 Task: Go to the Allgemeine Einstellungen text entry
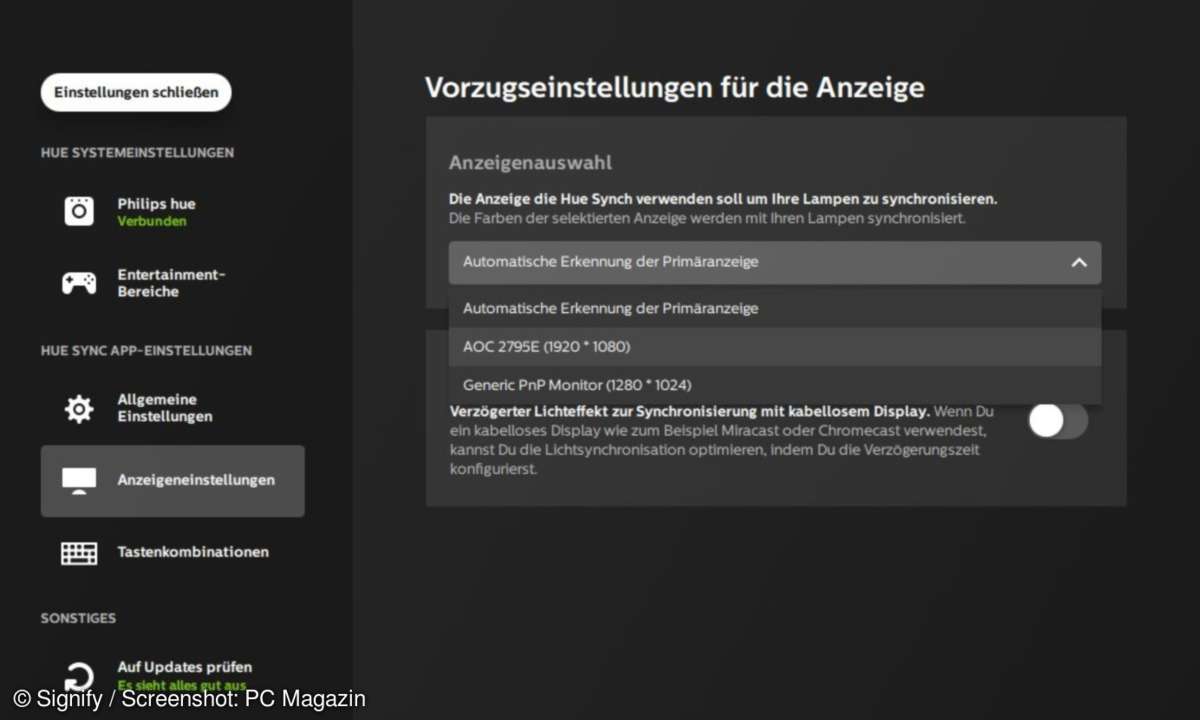165,408
